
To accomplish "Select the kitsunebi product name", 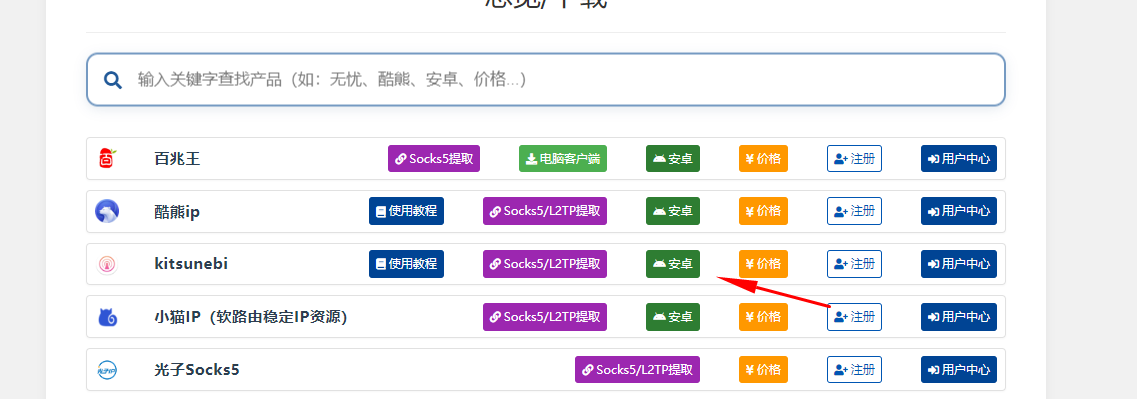I will [x=191, y=264].
